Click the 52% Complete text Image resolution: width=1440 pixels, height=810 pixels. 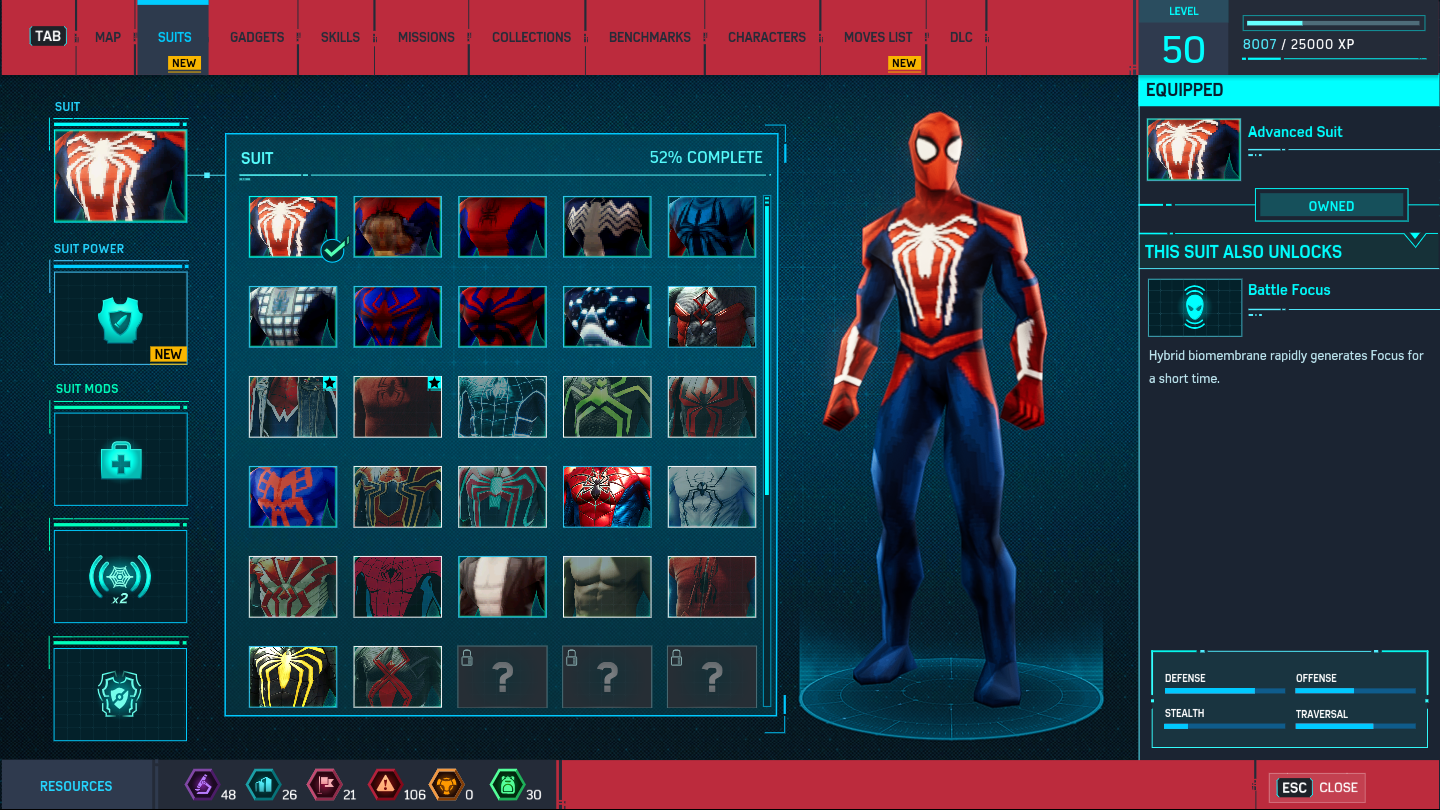706,158
